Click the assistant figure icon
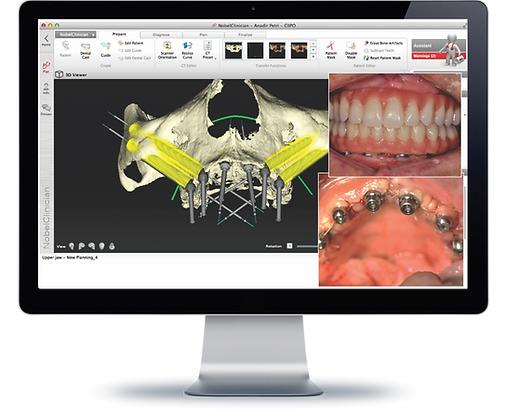The height and width of the screenshot is (411, 507). click(452, 50)
